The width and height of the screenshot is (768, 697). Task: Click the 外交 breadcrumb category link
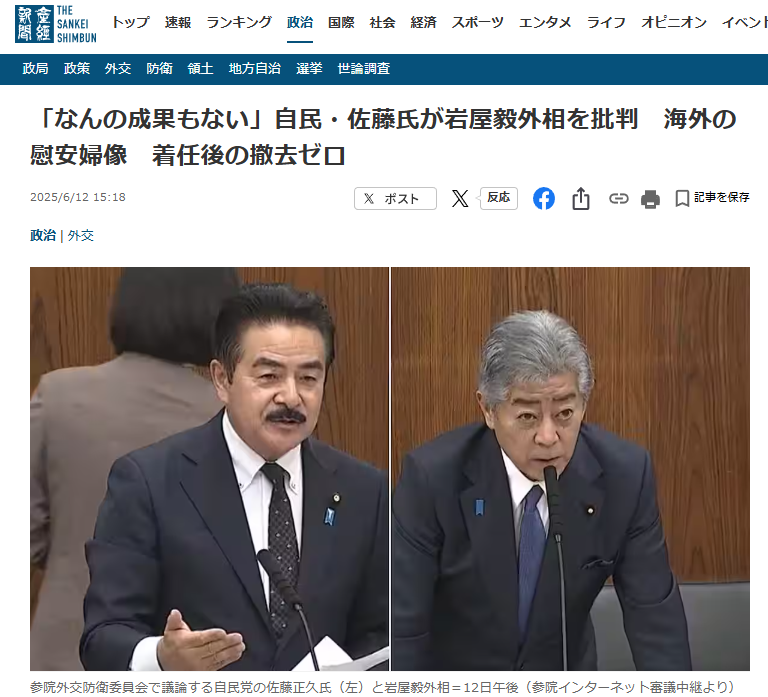click(81, 236)
